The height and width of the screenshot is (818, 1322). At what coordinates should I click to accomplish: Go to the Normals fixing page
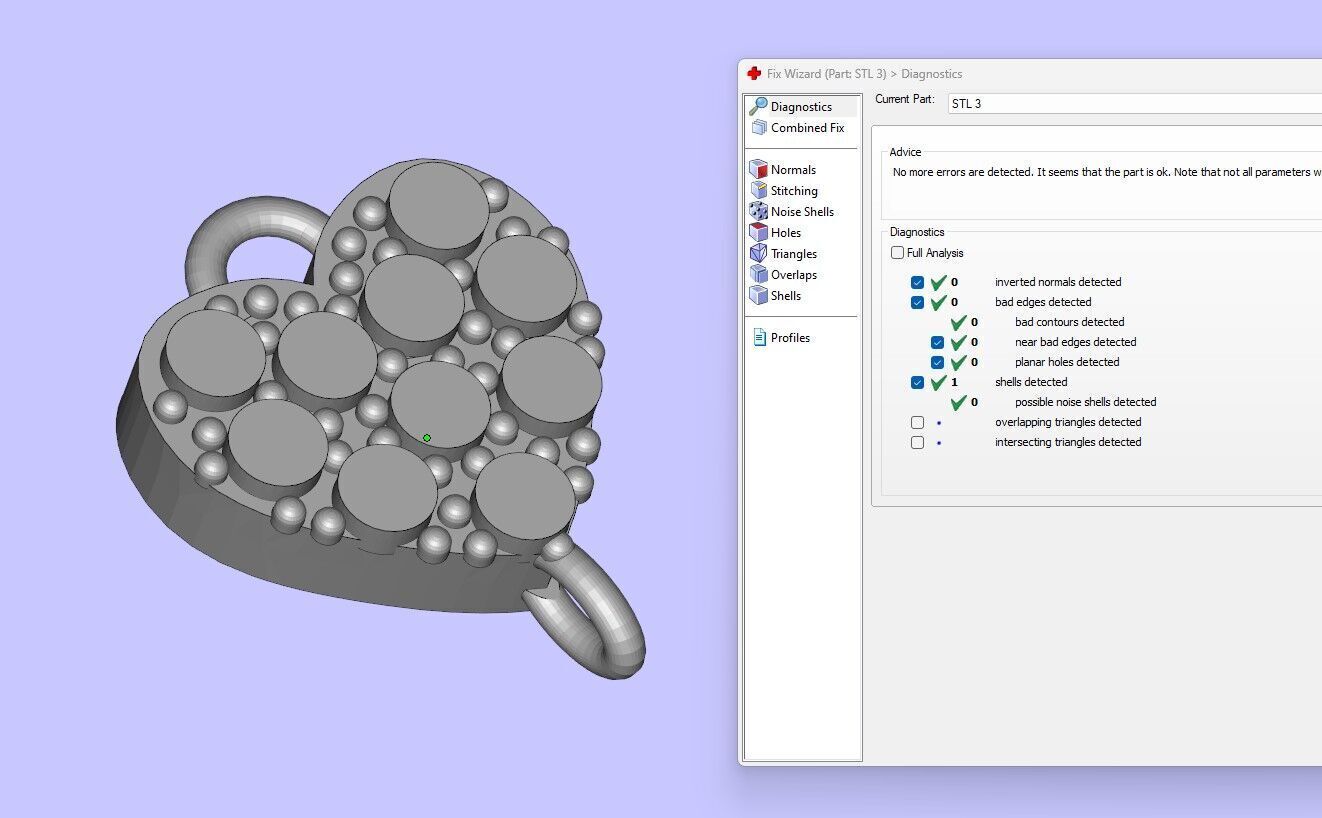[793, 169]
